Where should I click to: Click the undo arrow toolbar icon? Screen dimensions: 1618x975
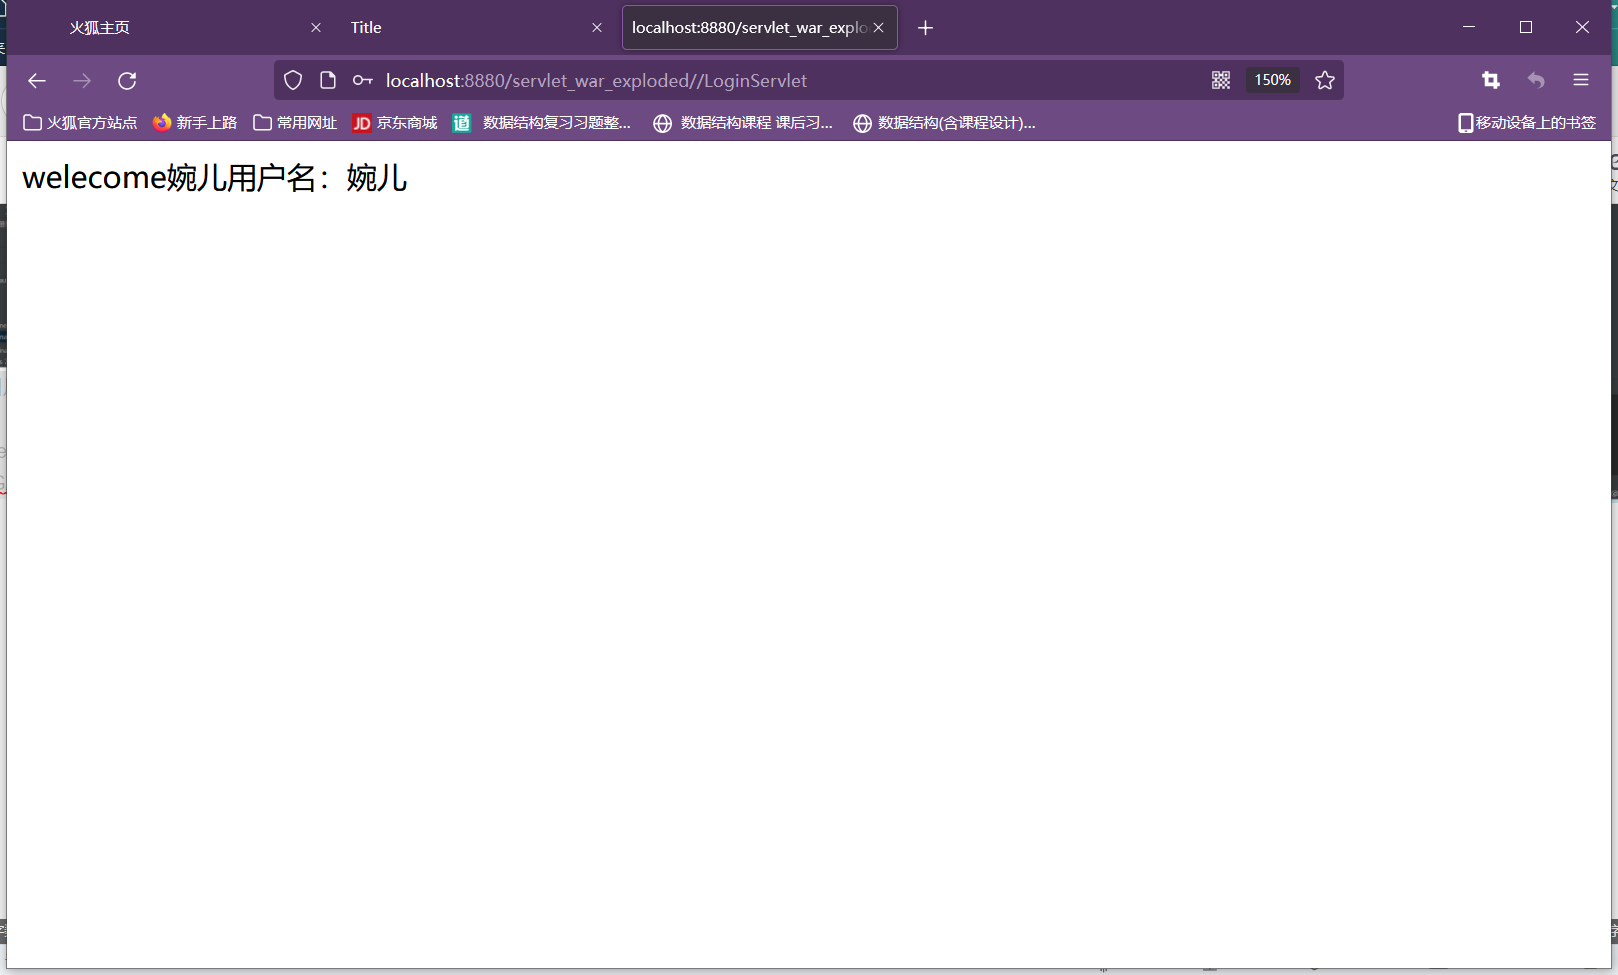pyautogui.click(x=1536, y=80)
